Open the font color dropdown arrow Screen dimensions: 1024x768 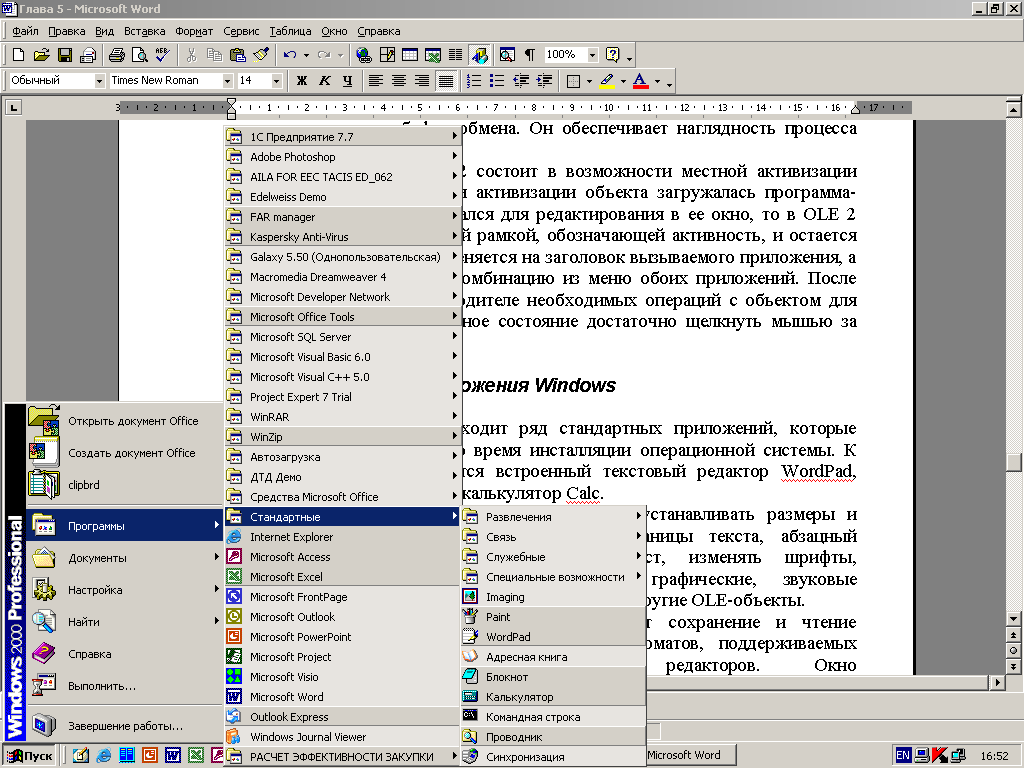(657, 81)
